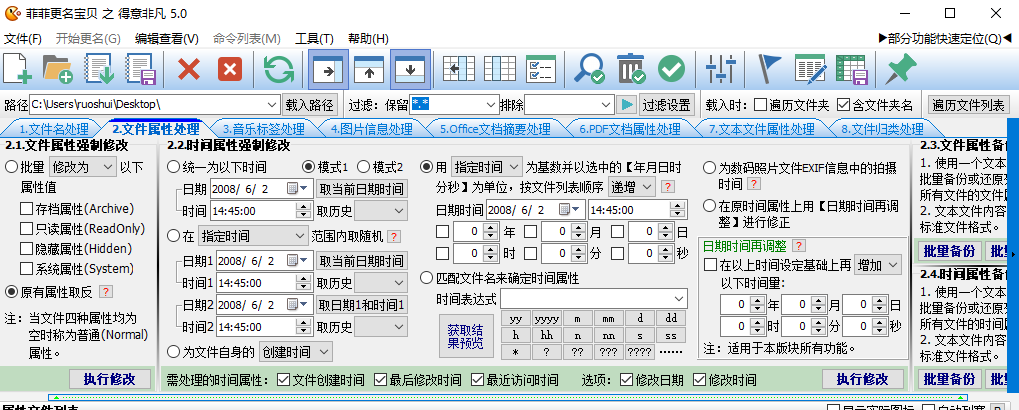The width and height of the screenshot is (1019, 410).
Task: Check the 系统属性(System) checkbox
Action: [26, 268]
